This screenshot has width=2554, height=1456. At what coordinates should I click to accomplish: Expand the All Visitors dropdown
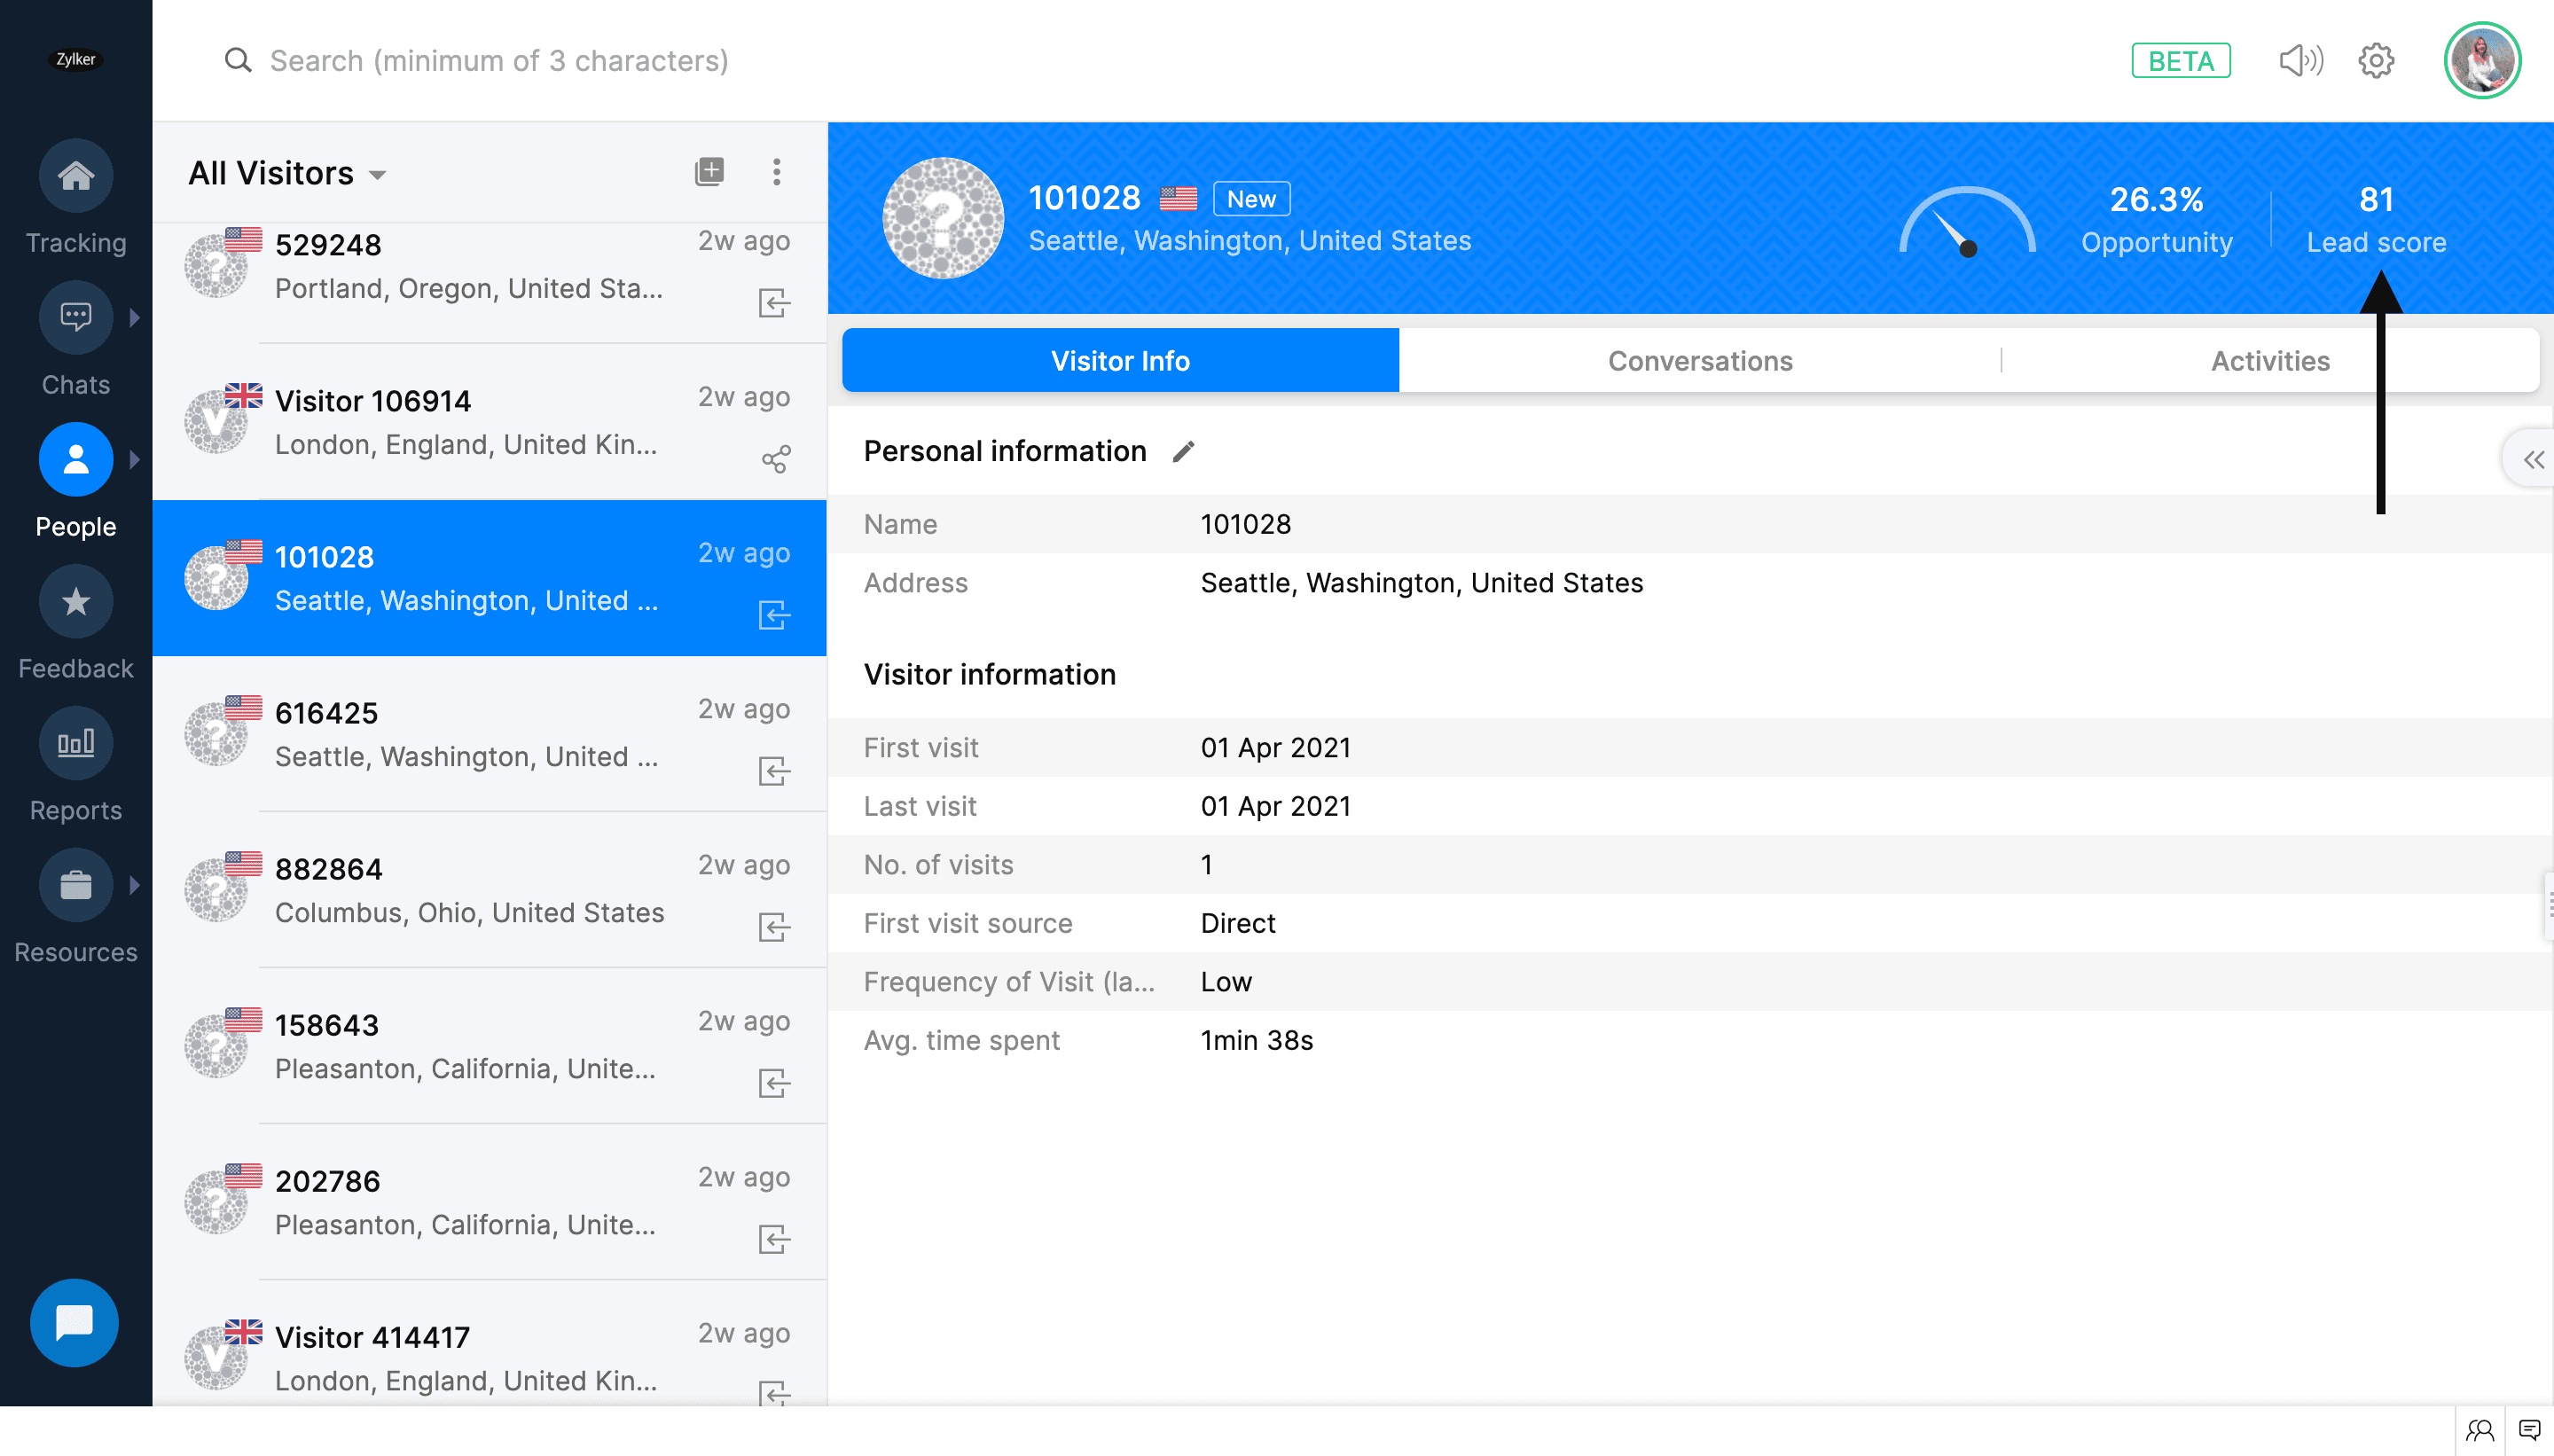pos(379,173)
